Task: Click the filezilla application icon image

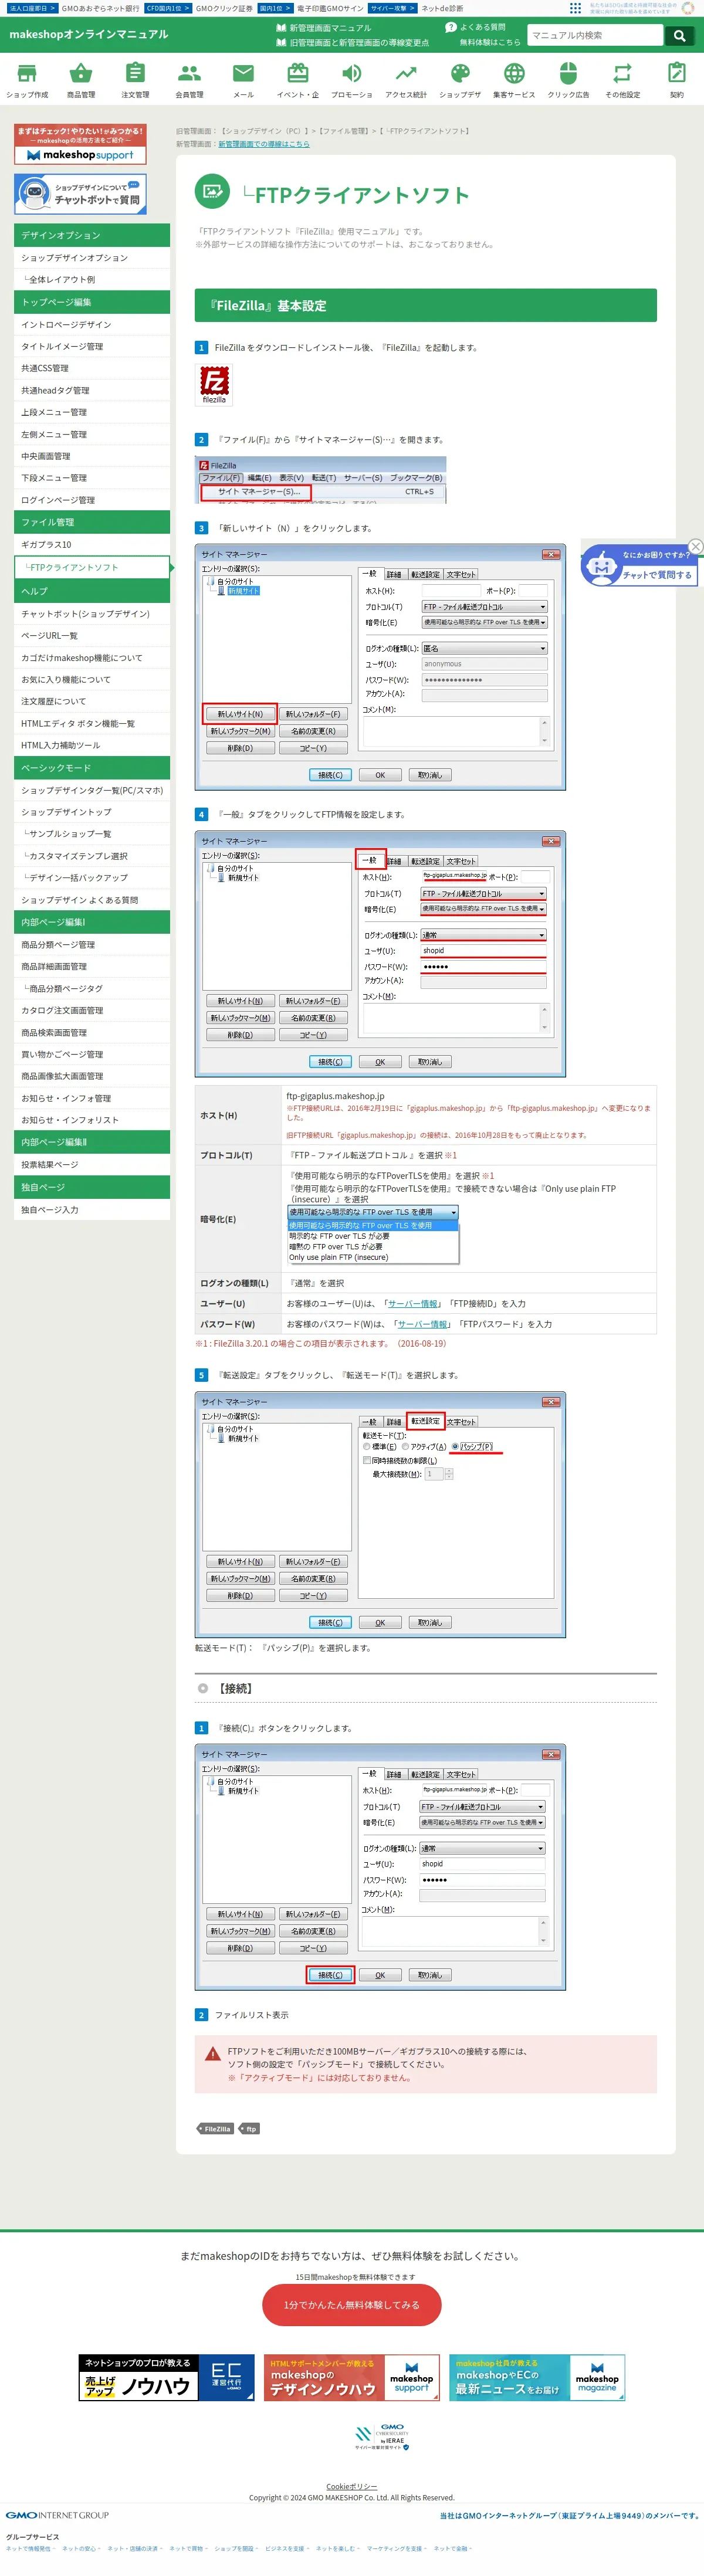Action: click(214, 385)
